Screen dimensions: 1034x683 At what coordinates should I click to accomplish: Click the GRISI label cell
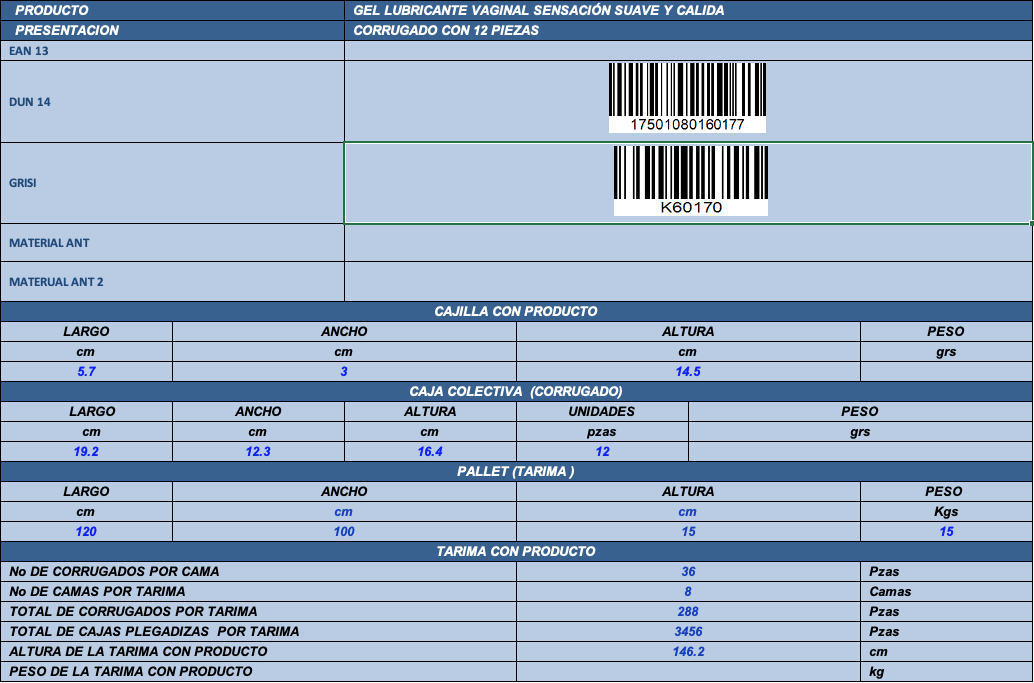172,183
